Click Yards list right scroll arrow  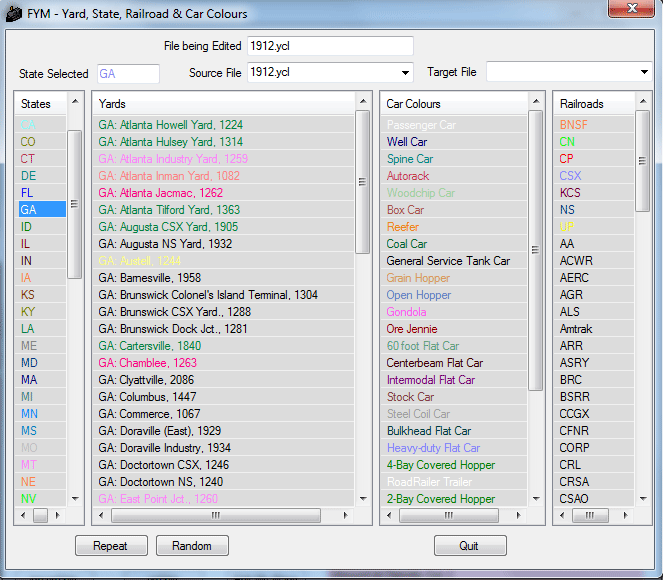click(x=345, y=515)
